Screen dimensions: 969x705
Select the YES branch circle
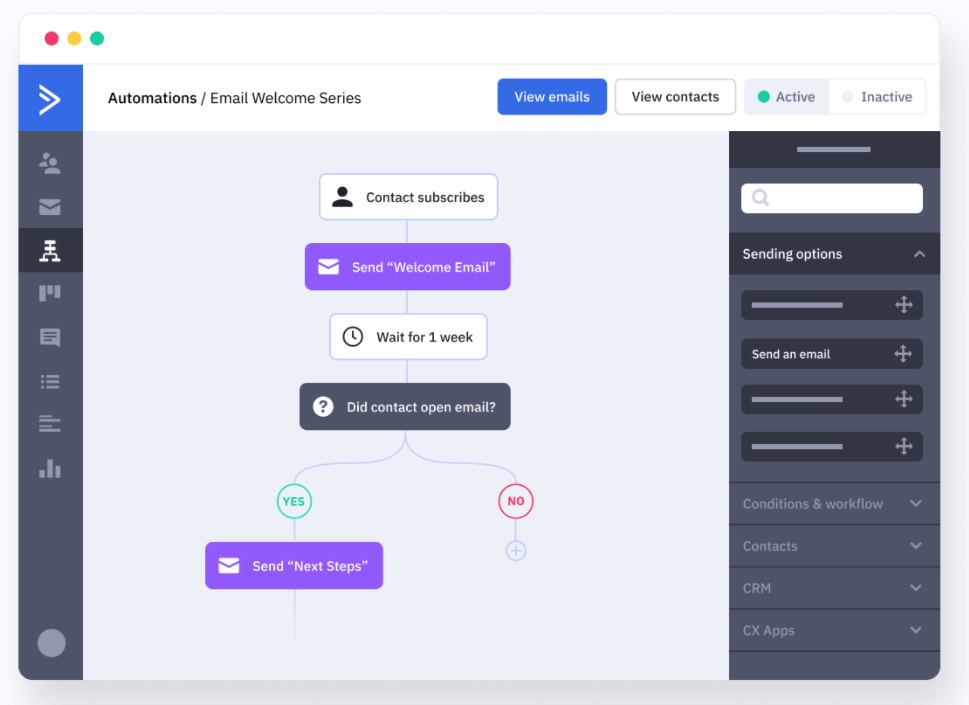pyautogui.click(x=294, y=501)
